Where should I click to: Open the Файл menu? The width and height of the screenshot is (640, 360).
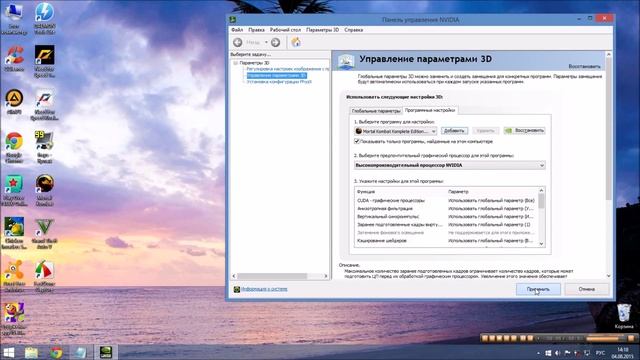(237, 30)
